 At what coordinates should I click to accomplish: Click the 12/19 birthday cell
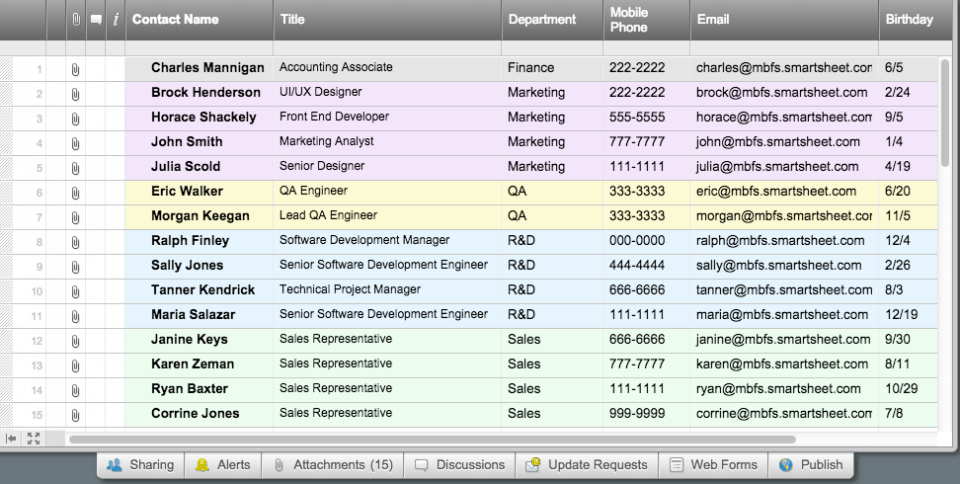908,315
